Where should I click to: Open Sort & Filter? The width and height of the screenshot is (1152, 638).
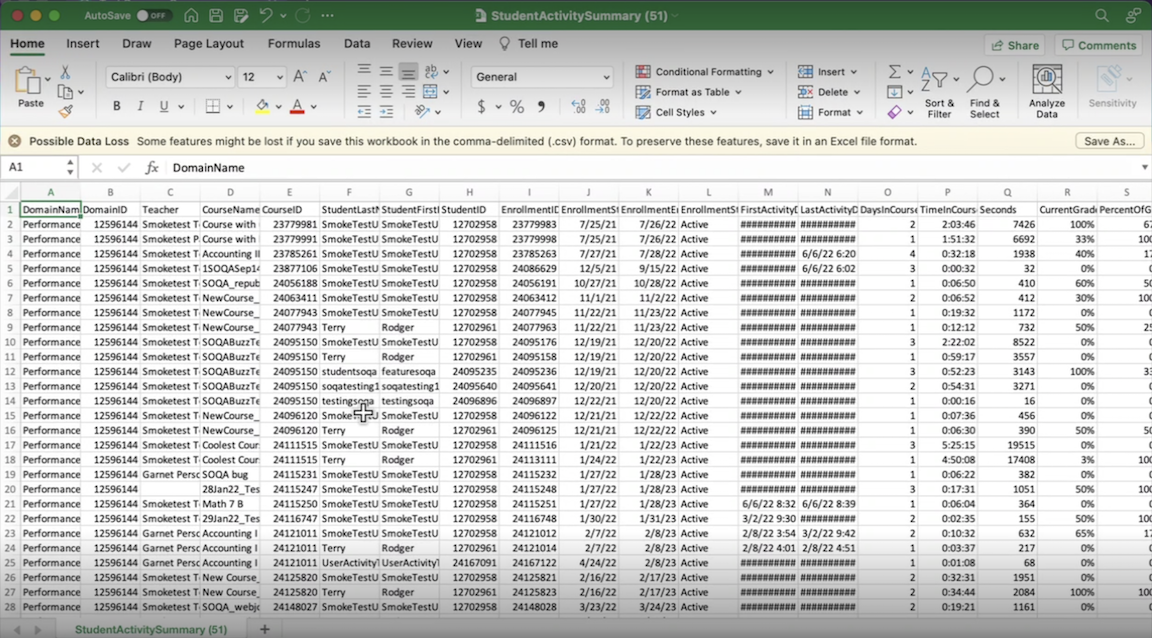(x=939, y=92)
